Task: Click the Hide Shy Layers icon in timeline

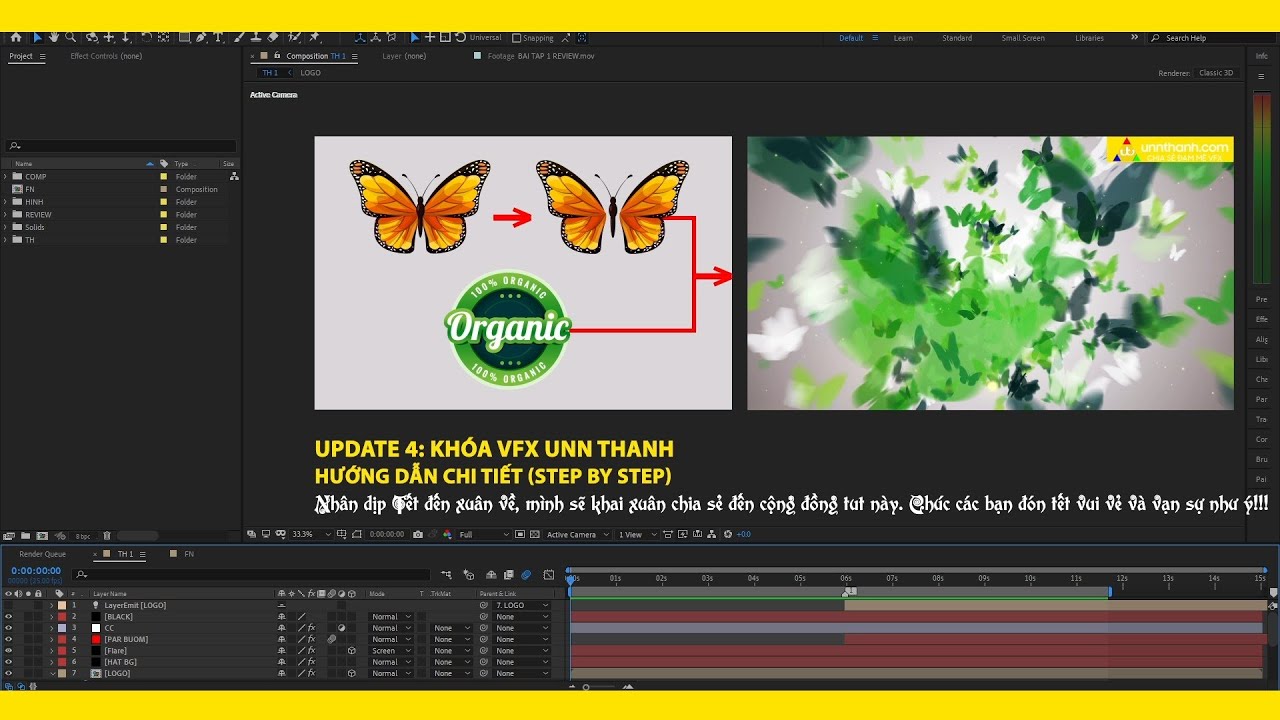Action: coord(491,575)
